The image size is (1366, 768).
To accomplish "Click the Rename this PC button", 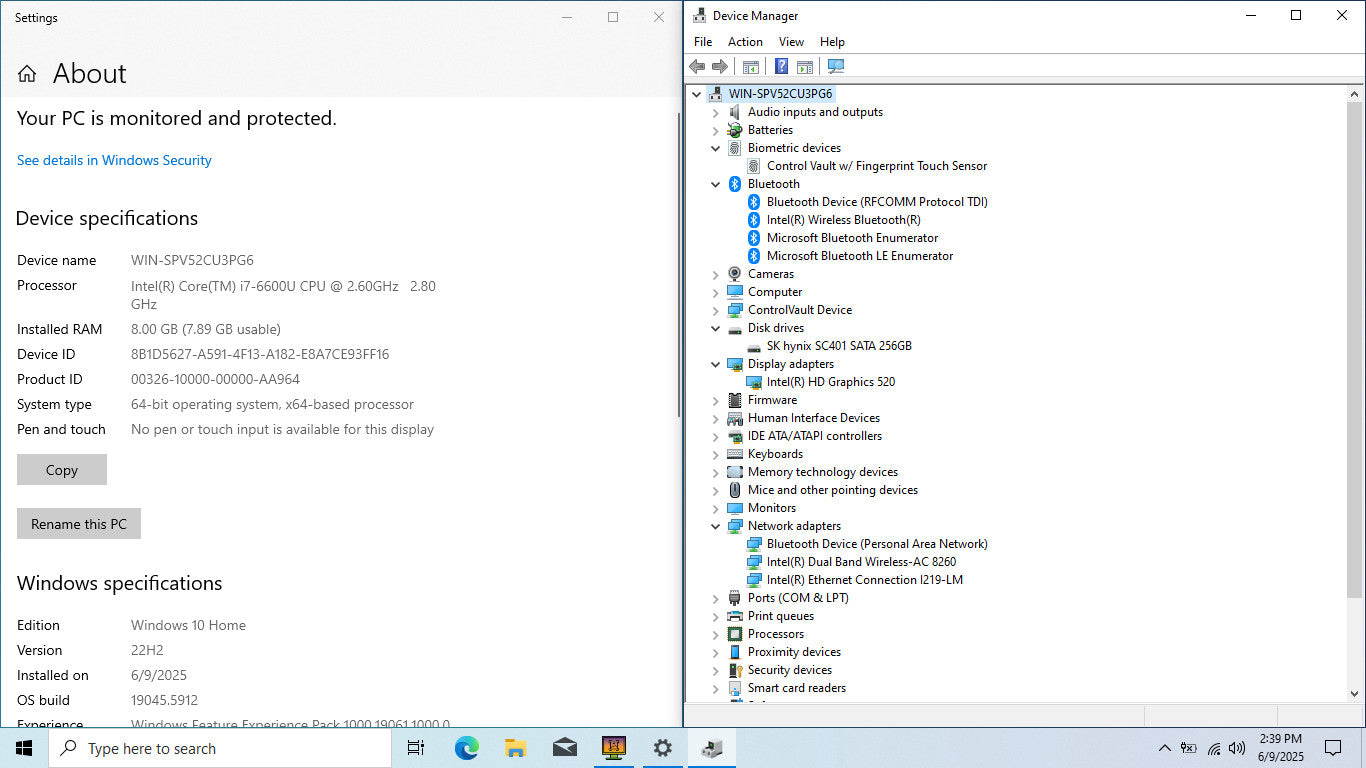I will pyautogui.click(x=79, y=524).
